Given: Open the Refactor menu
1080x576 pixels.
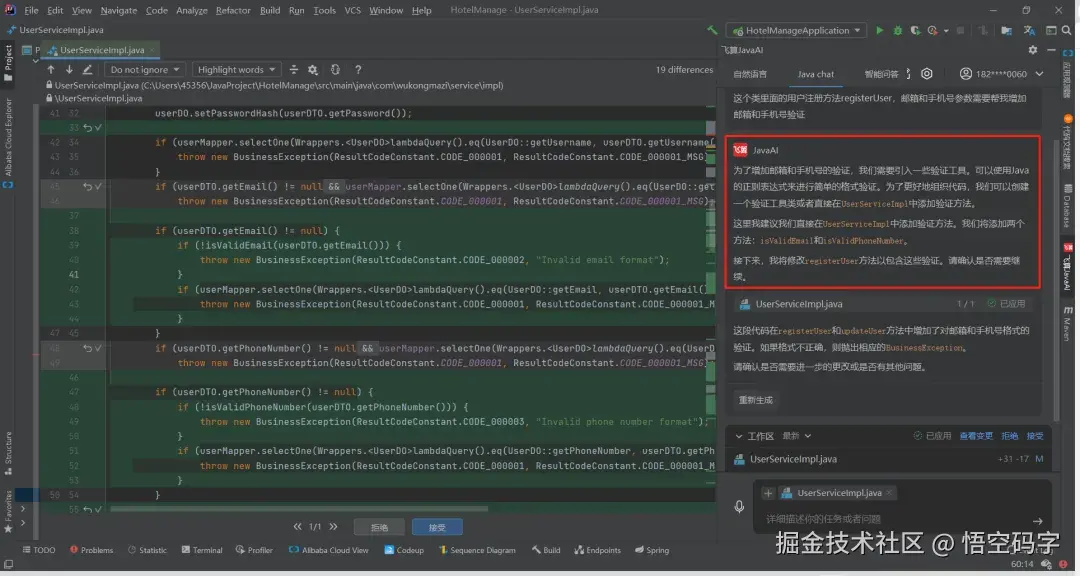Looking at the screenshot, I should pyautogui.click(x=233, y=10).
